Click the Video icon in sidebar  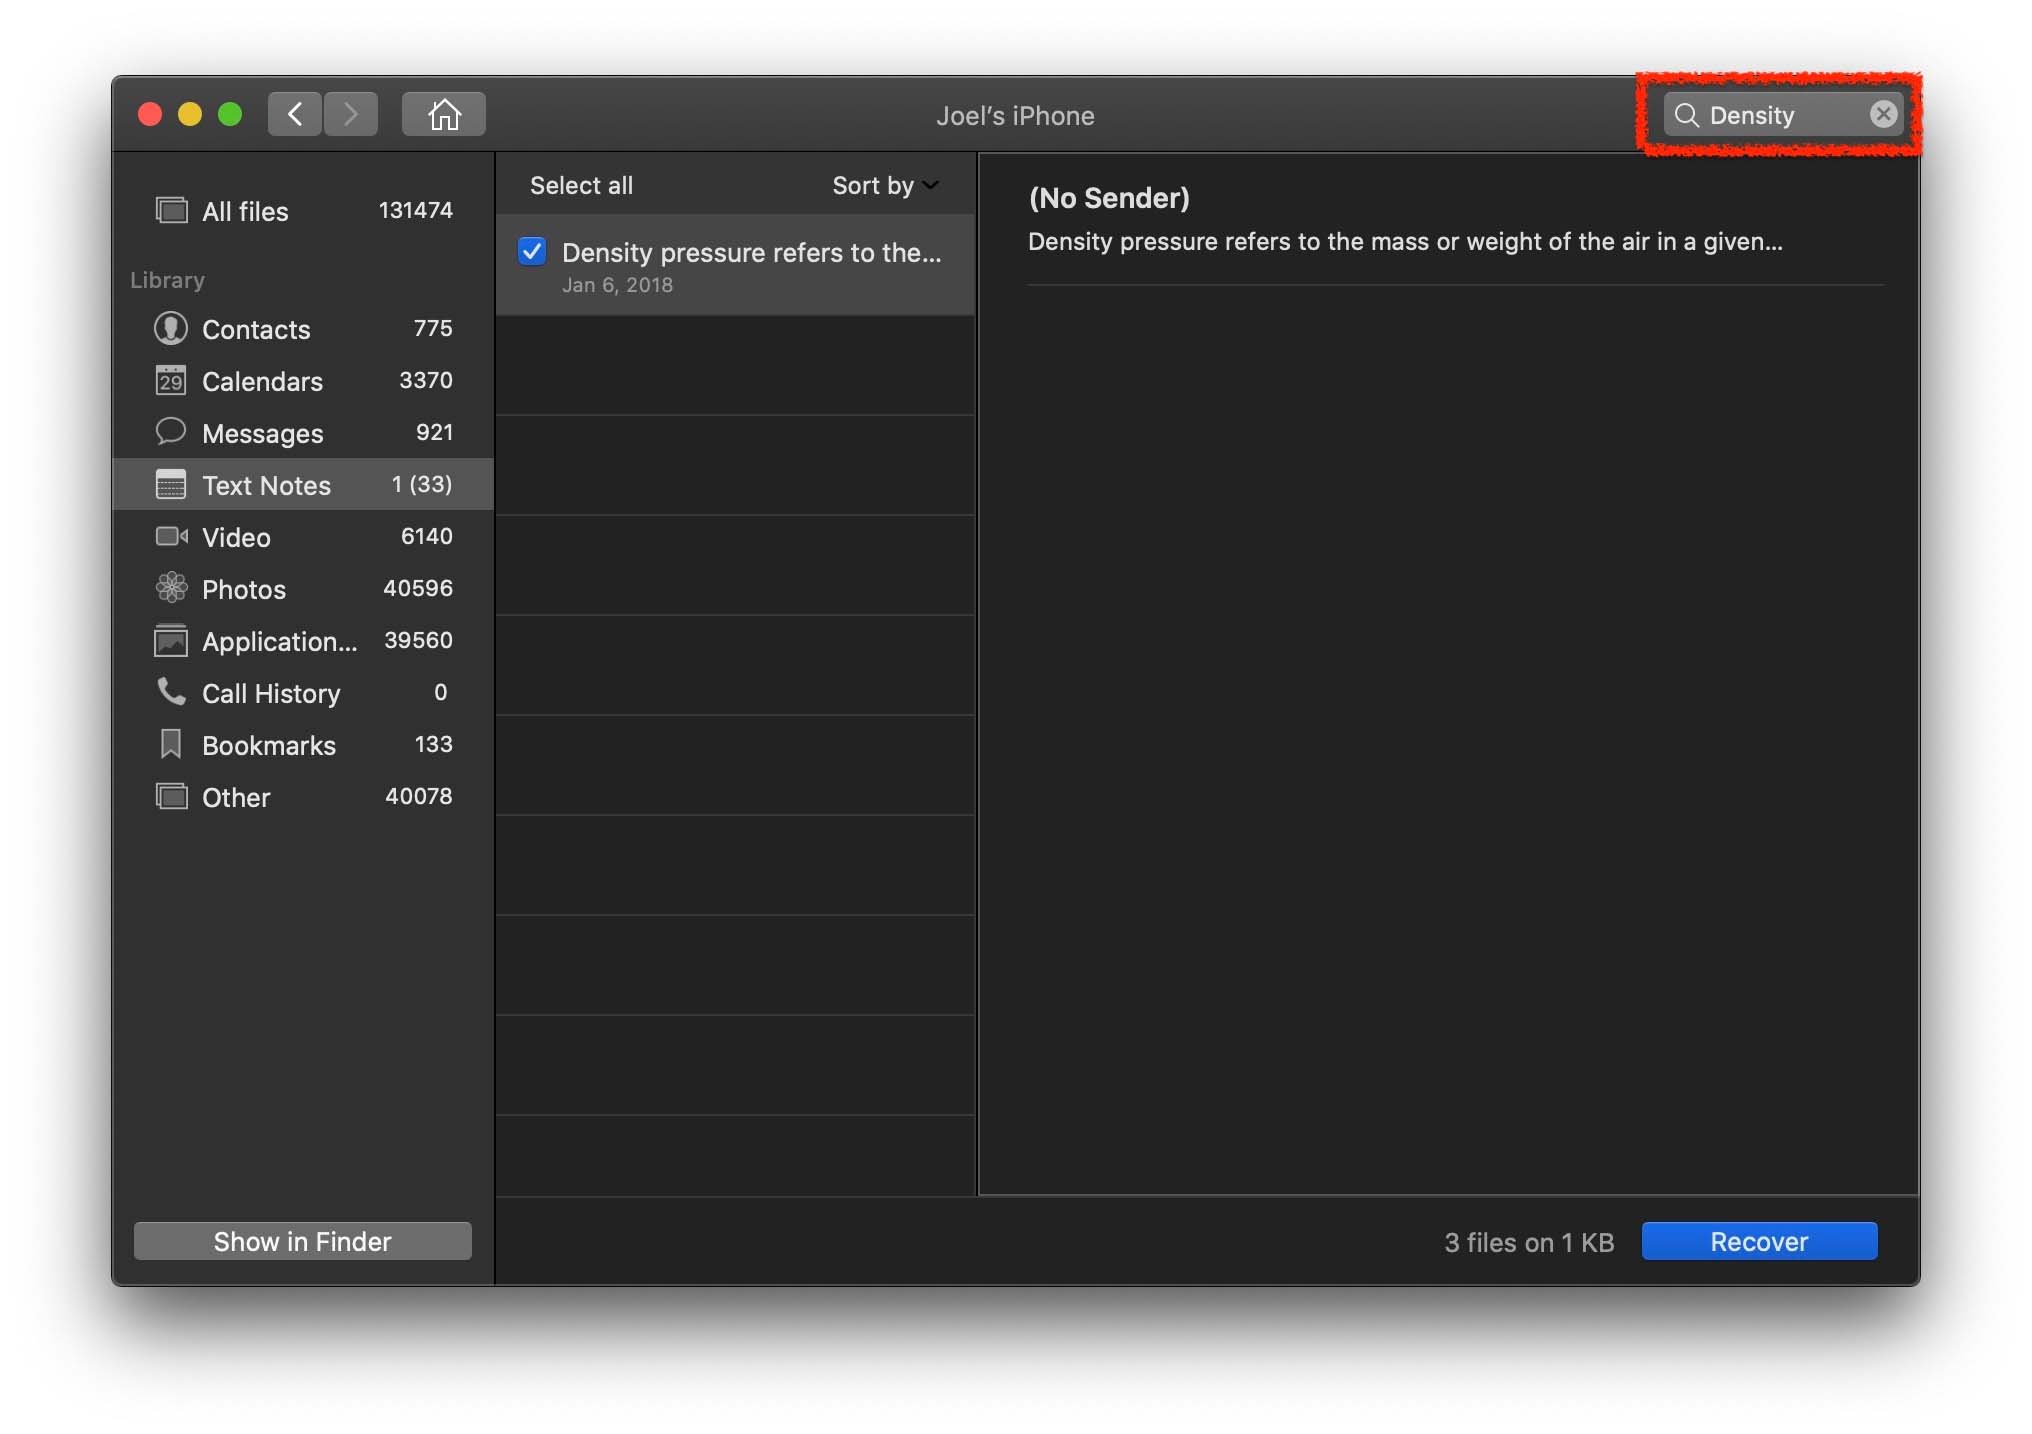(x=171, y=537)
